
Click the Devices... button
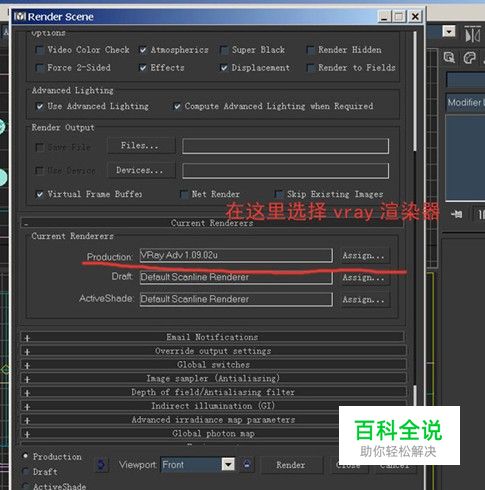click(141, 170)
